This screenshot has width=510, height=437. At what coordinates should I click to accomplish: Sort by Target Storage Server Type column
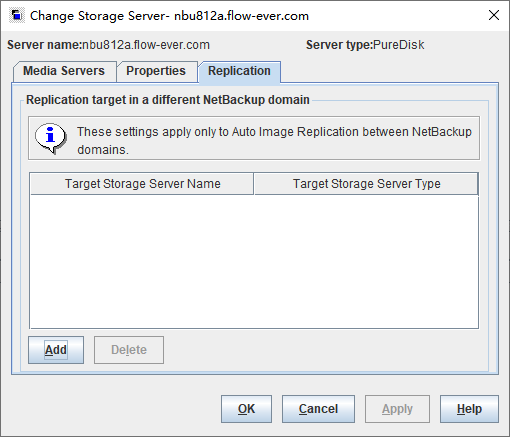tap(366, 184)
